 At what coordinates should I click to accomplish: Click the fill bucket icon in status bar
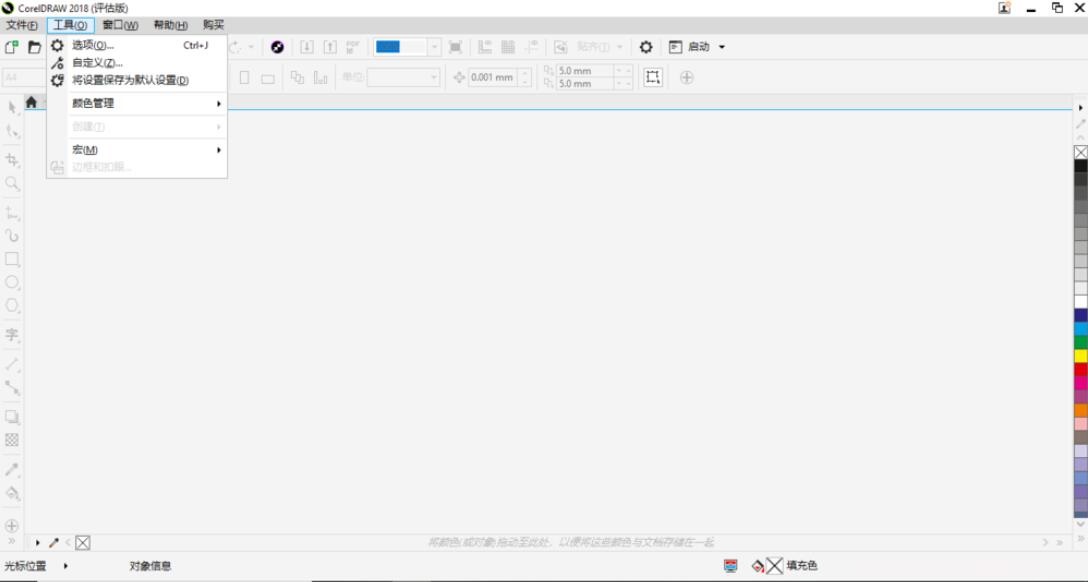coord(758,566)
